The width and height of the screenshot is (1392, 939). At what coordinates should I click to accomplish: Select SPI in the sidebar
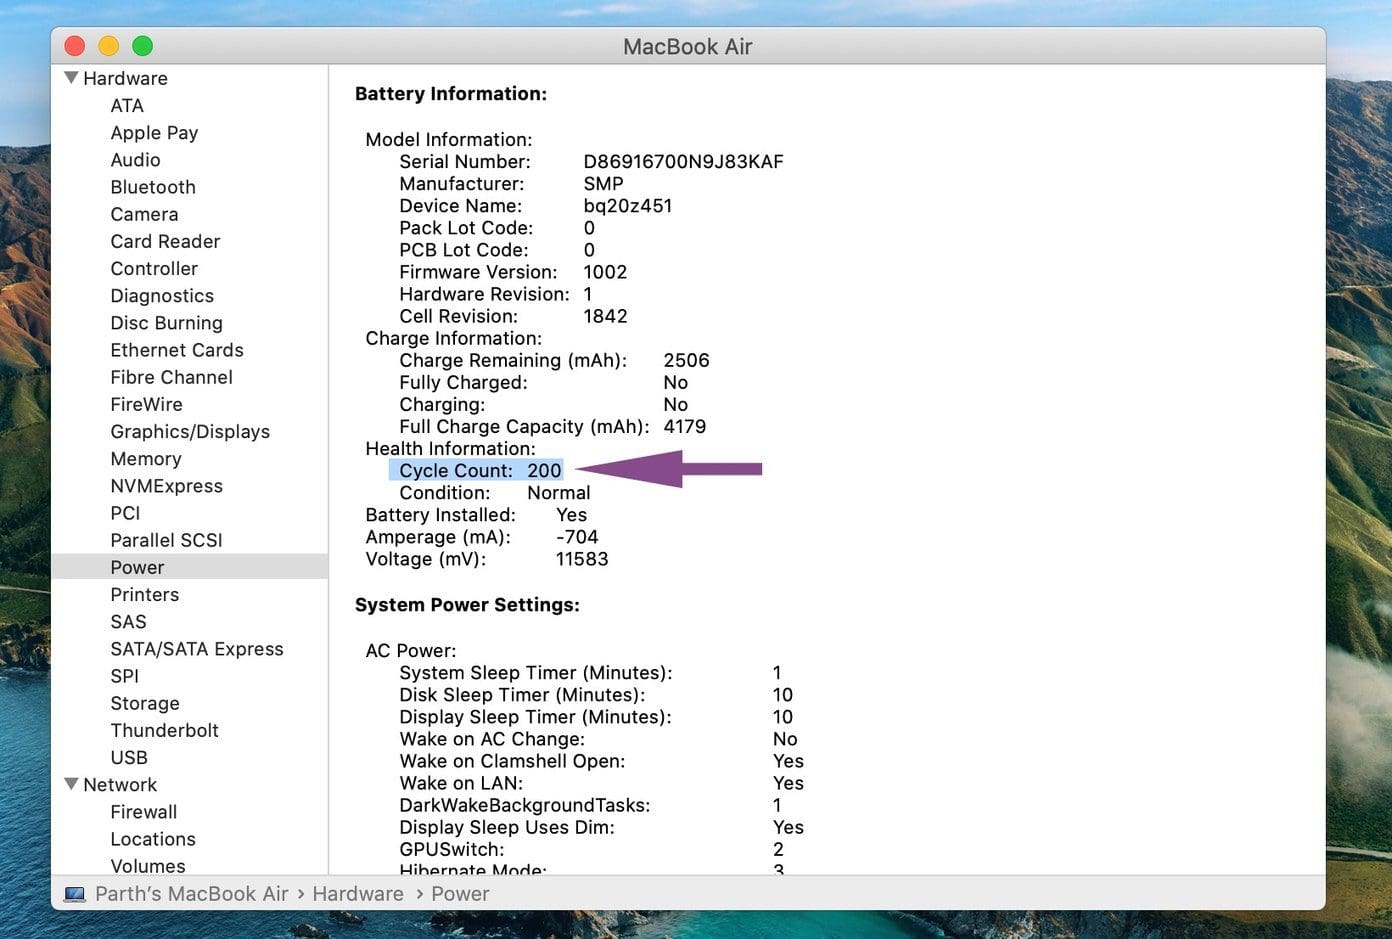[x=124, y=676]
